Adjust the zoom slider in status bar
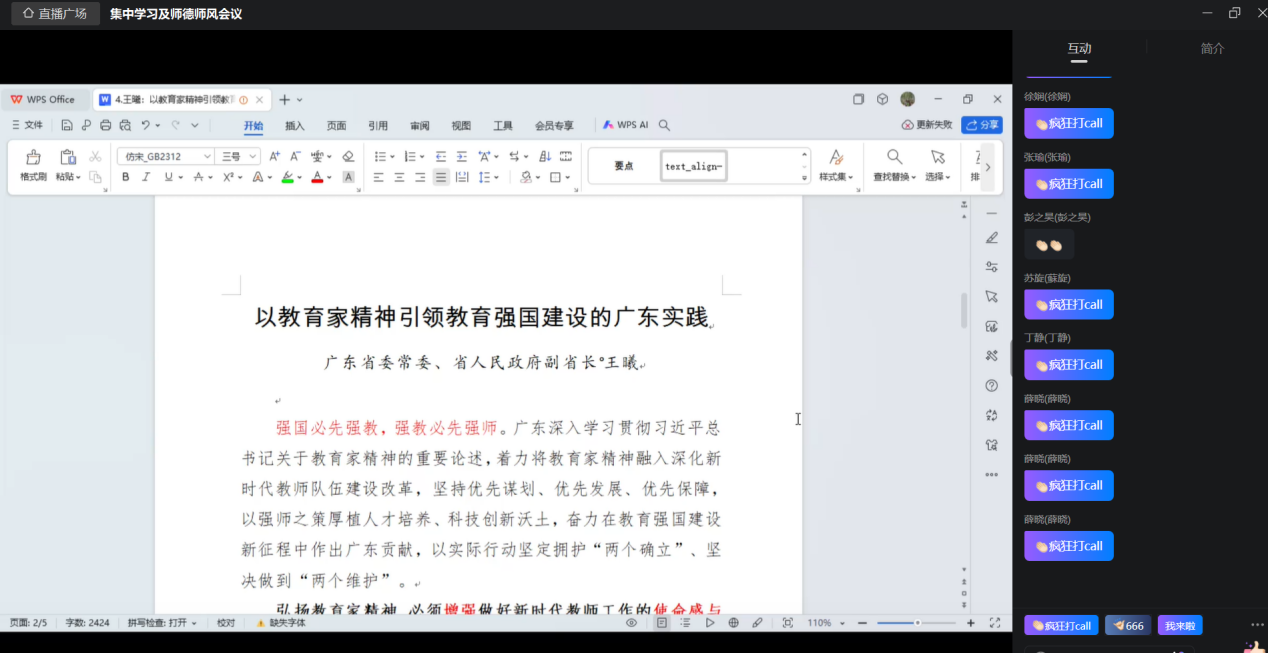This screenshot has width=1268, height=653. 917,623
